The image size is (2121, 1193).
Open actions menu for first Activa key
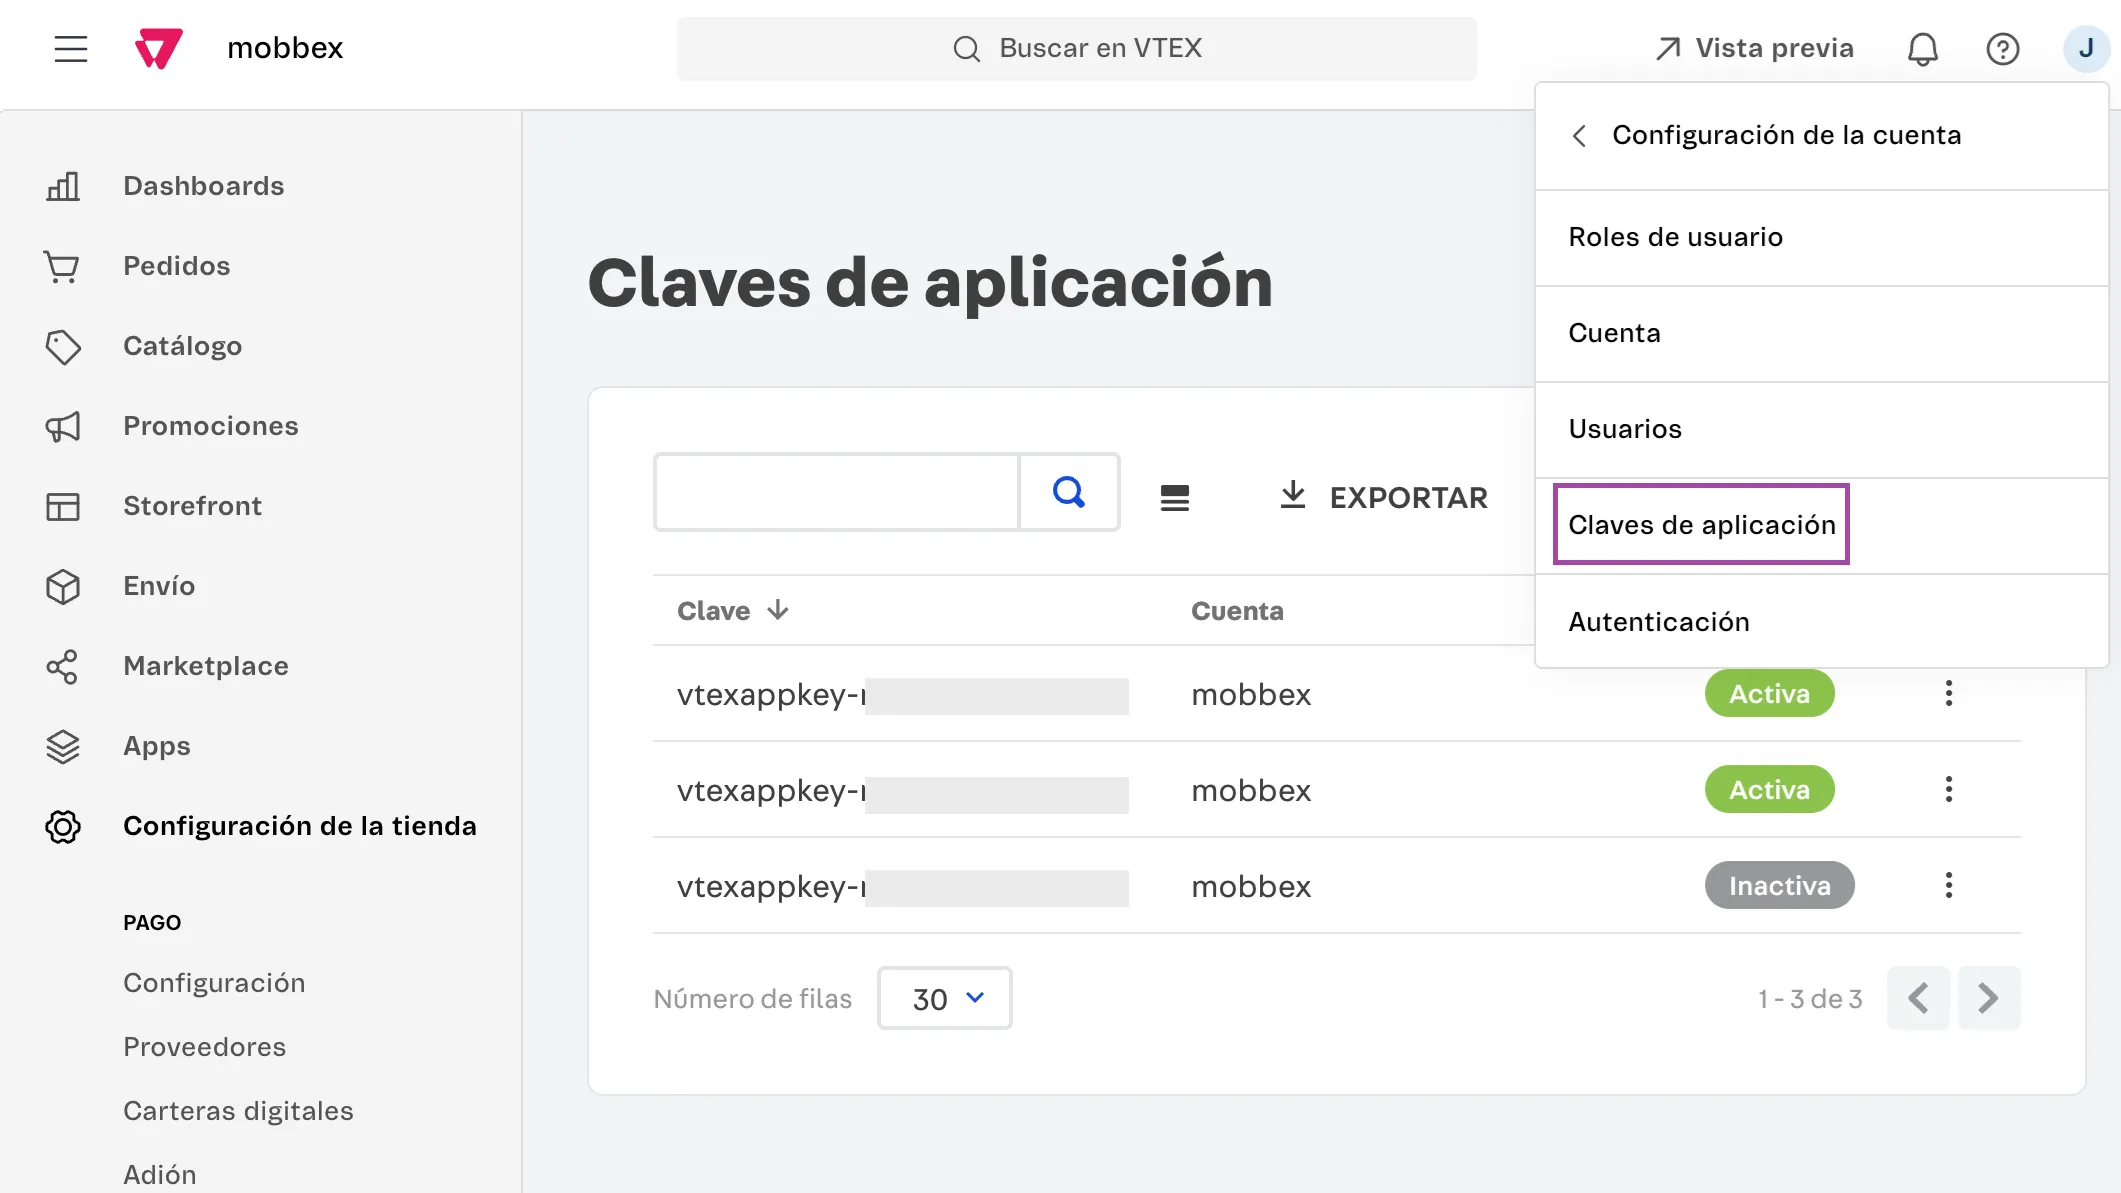(1948, 693)
